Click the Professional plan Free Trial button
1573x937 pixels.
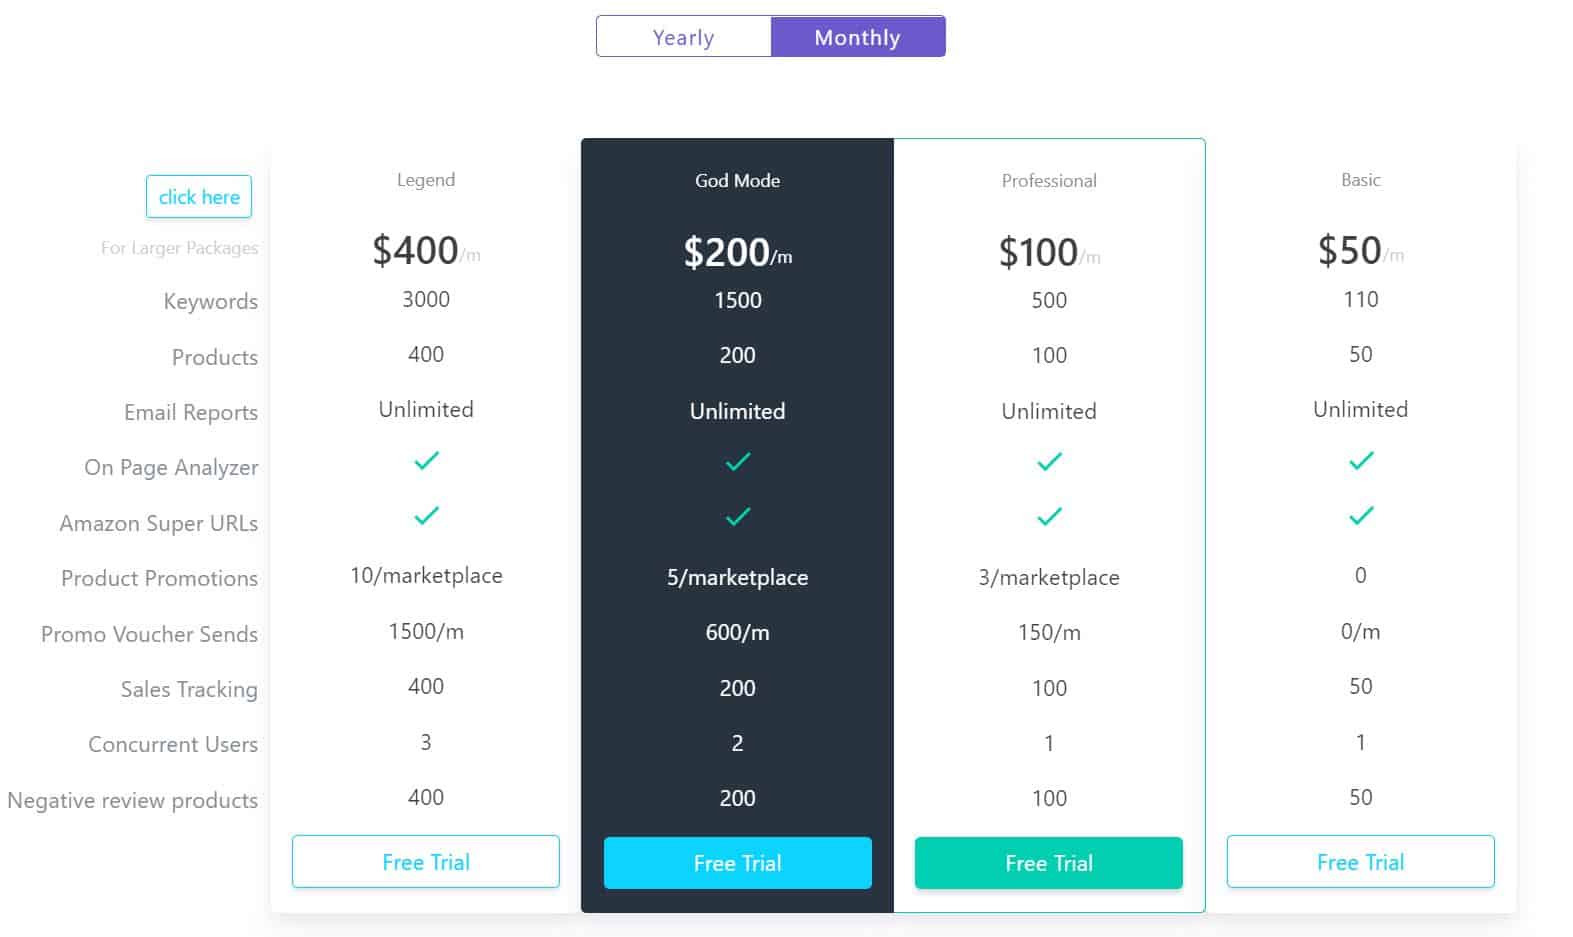point(1048,862)
